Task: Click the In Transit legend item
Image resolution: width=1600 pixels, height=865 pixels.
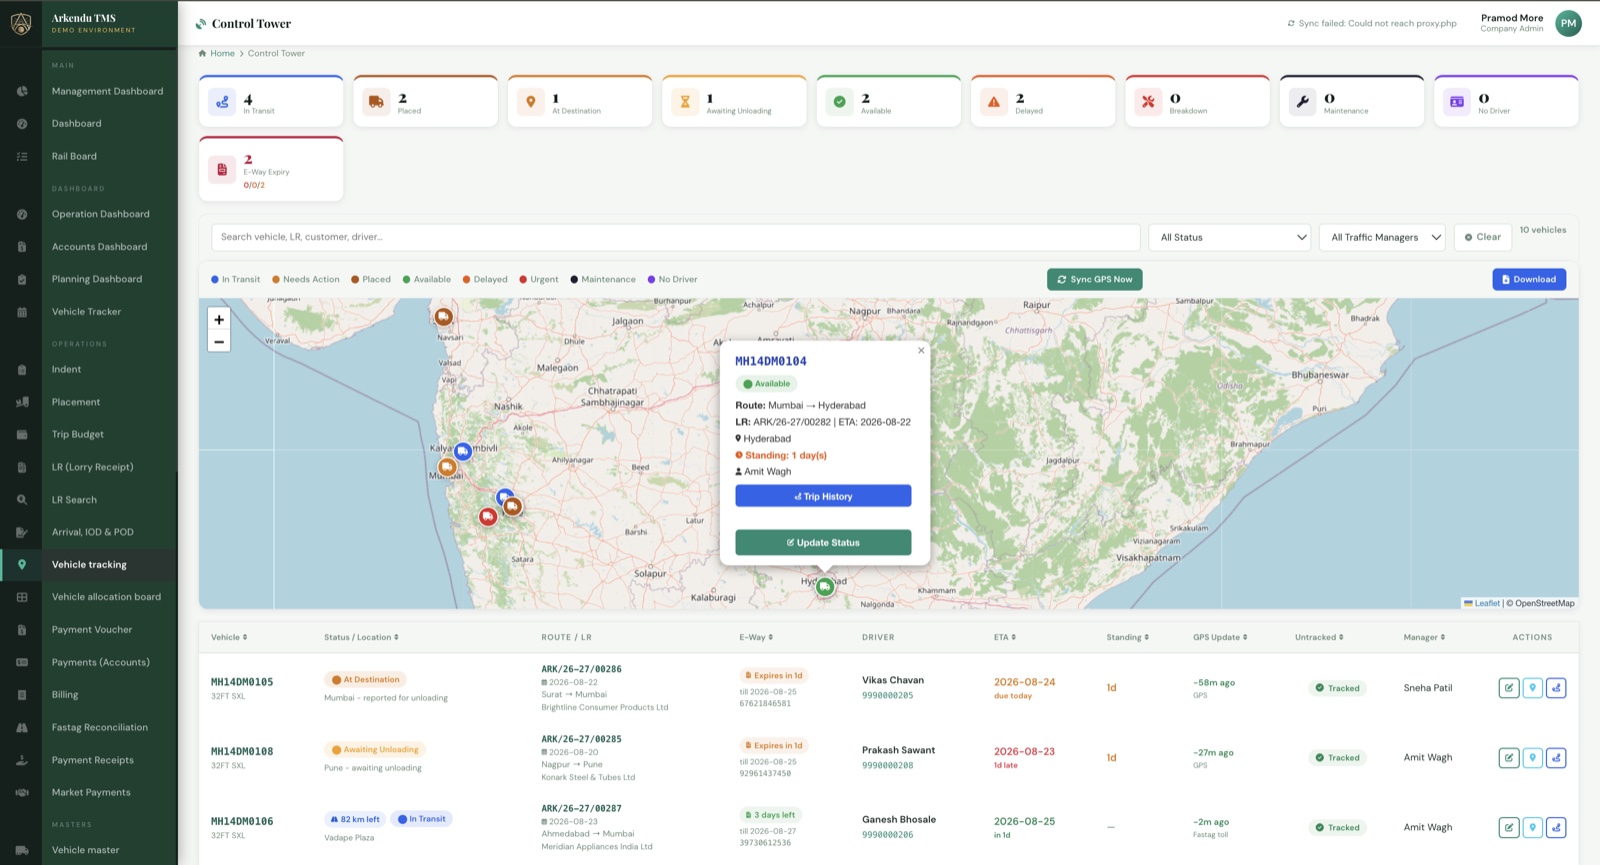Action: point(236,279)
